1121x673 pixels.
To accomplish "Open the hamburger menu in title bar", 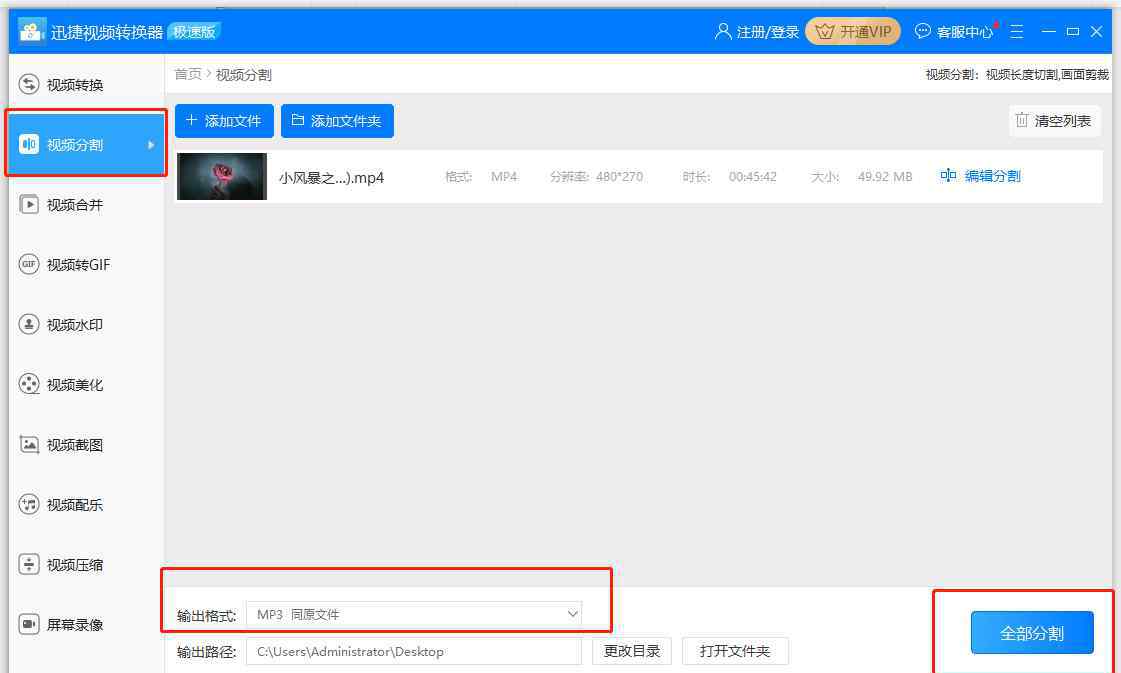I will point(1016,32).
